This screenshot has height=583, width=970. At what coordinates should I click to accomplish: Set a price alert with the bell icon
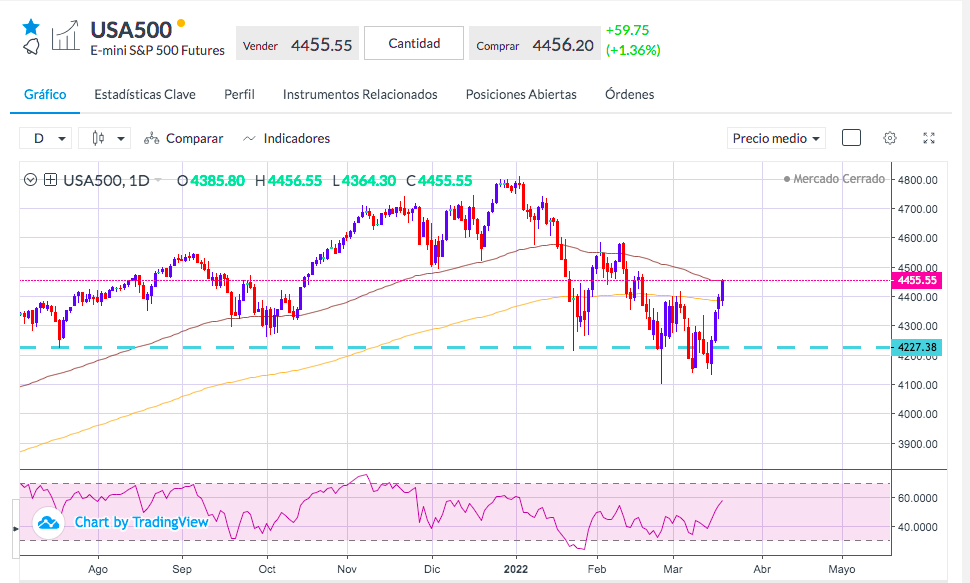31,46
